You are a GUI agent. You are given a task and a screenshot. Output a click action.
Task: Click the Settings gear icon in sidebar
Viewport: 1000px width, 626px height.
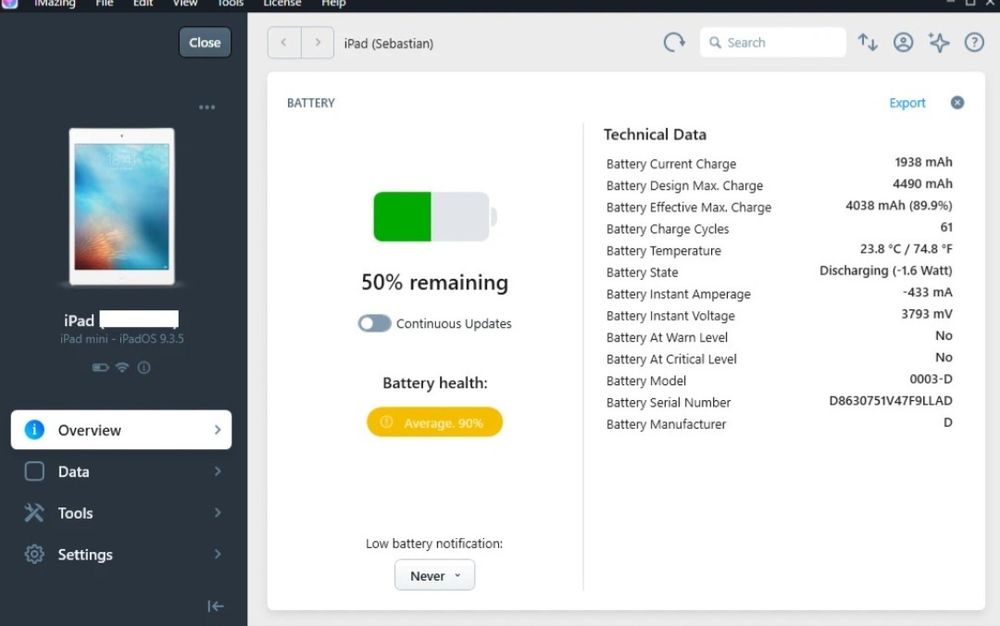(x=34, y=554)
